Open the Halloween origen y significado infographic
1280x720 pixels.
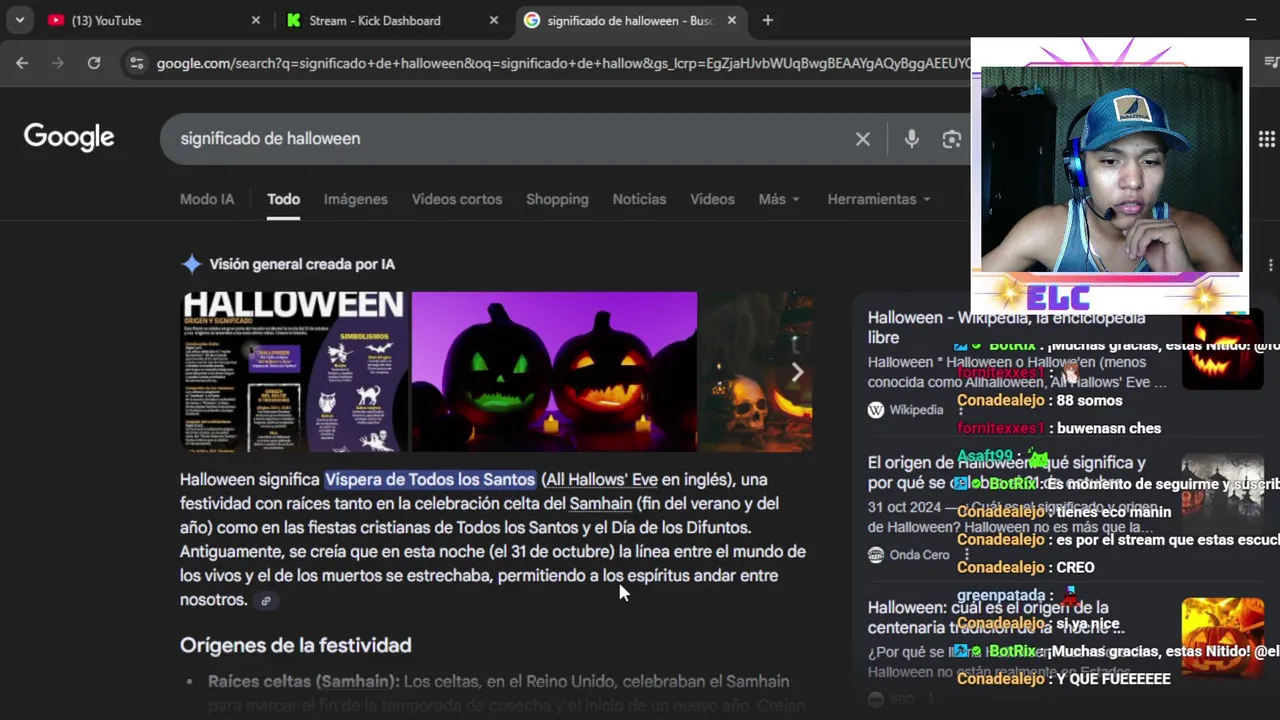coord(294,371)
